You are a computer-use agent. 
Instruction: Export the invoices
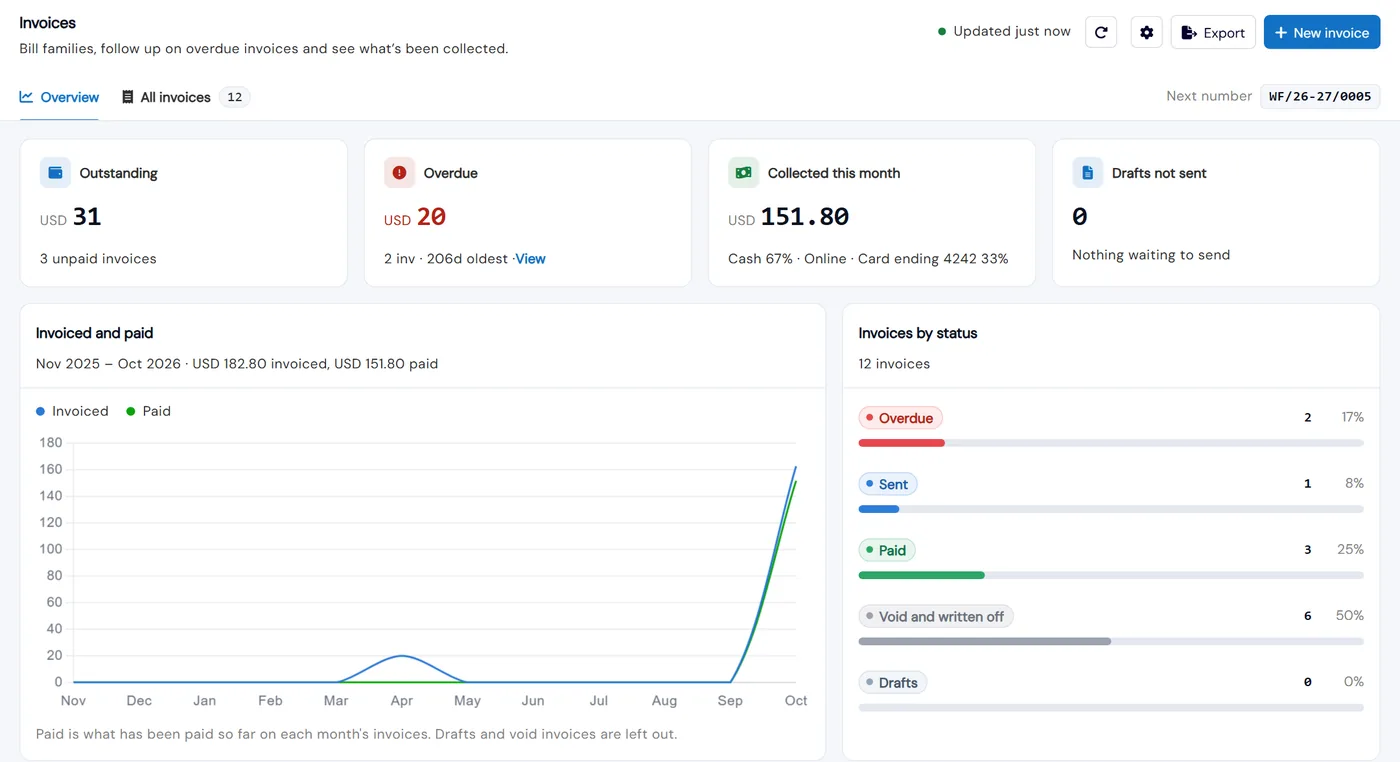(1213, 32)
